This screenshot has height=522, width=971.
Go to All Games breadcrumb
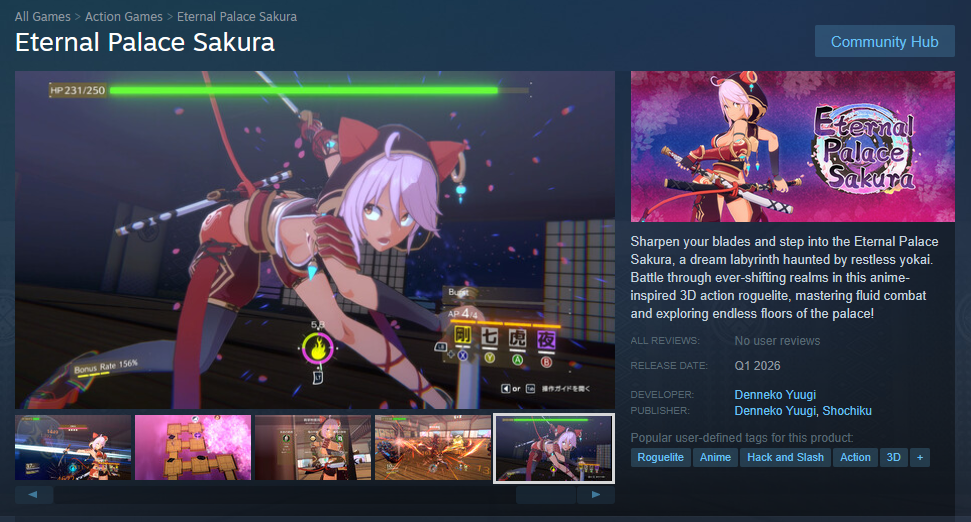(43, 17)
